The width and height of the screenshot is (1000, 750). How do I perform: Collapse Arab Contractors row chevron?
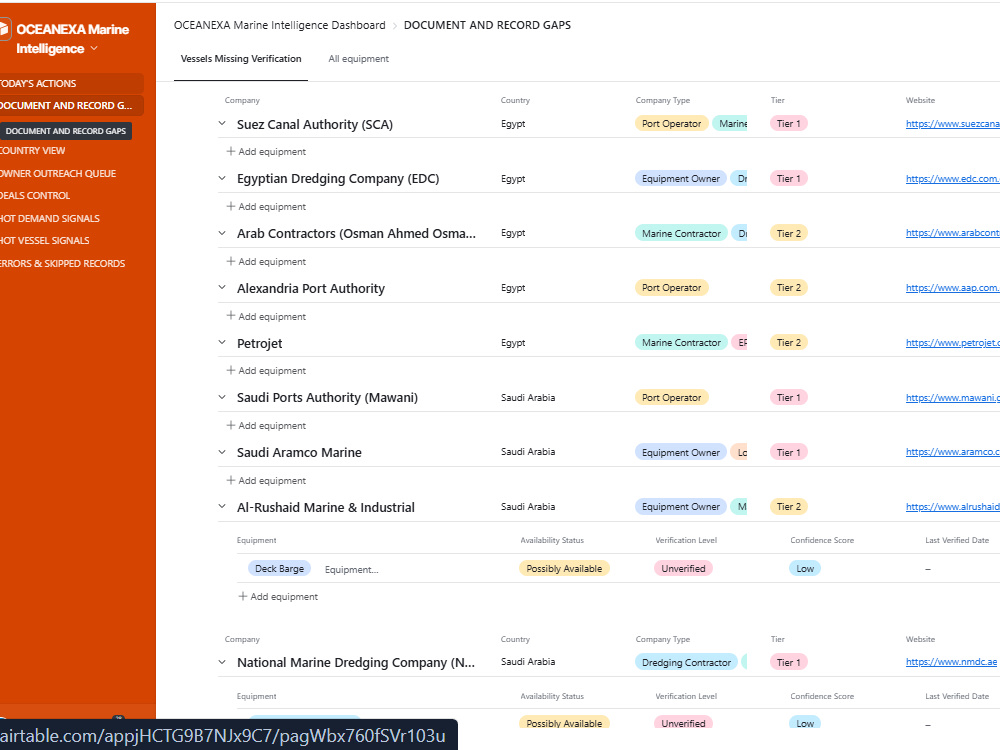coord(222,233)
